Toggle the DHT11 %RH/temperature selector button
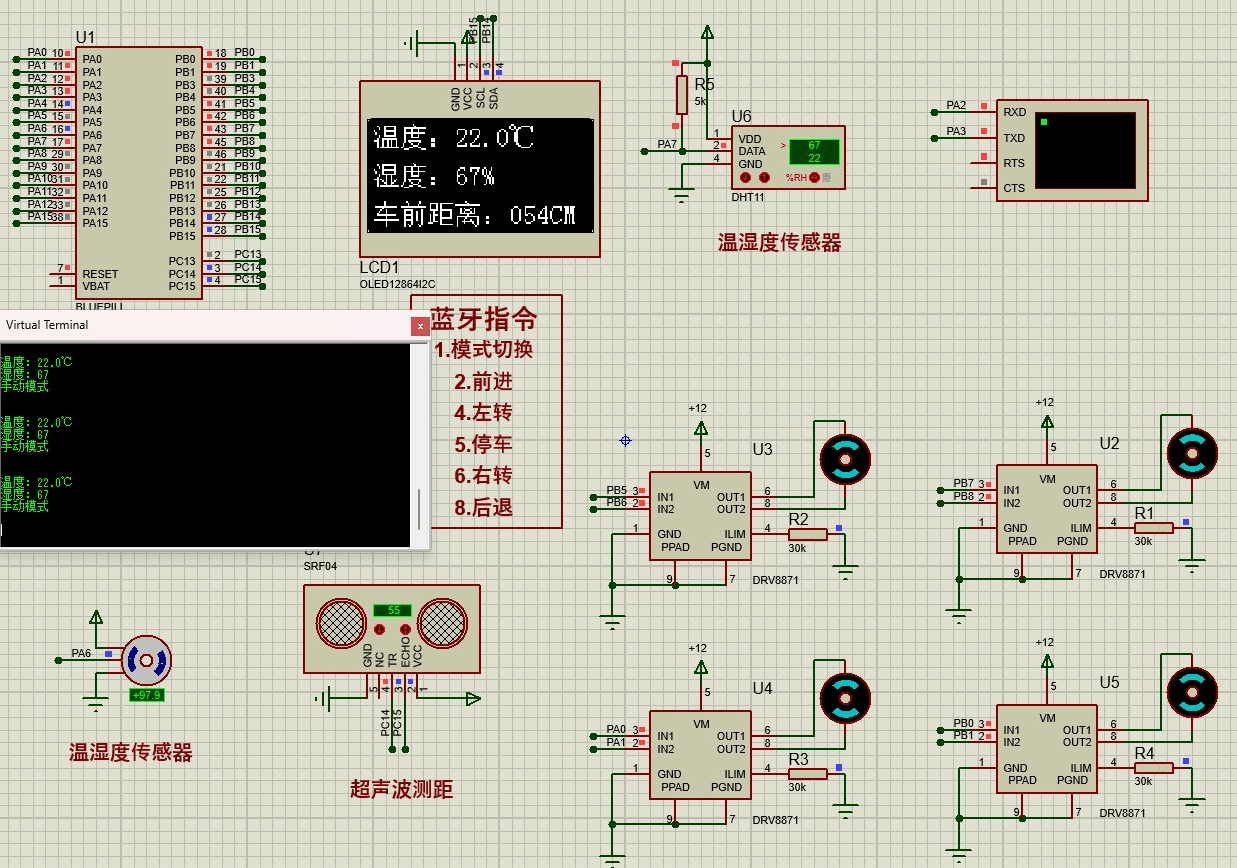This screenshot has width=1237, height=868. click(x=814, y=178)
